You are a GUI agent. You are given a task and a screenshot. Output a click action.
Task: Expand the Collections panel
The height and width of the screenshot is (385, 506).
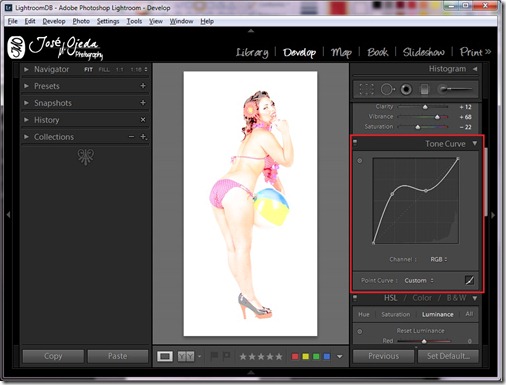click(26, 137)
